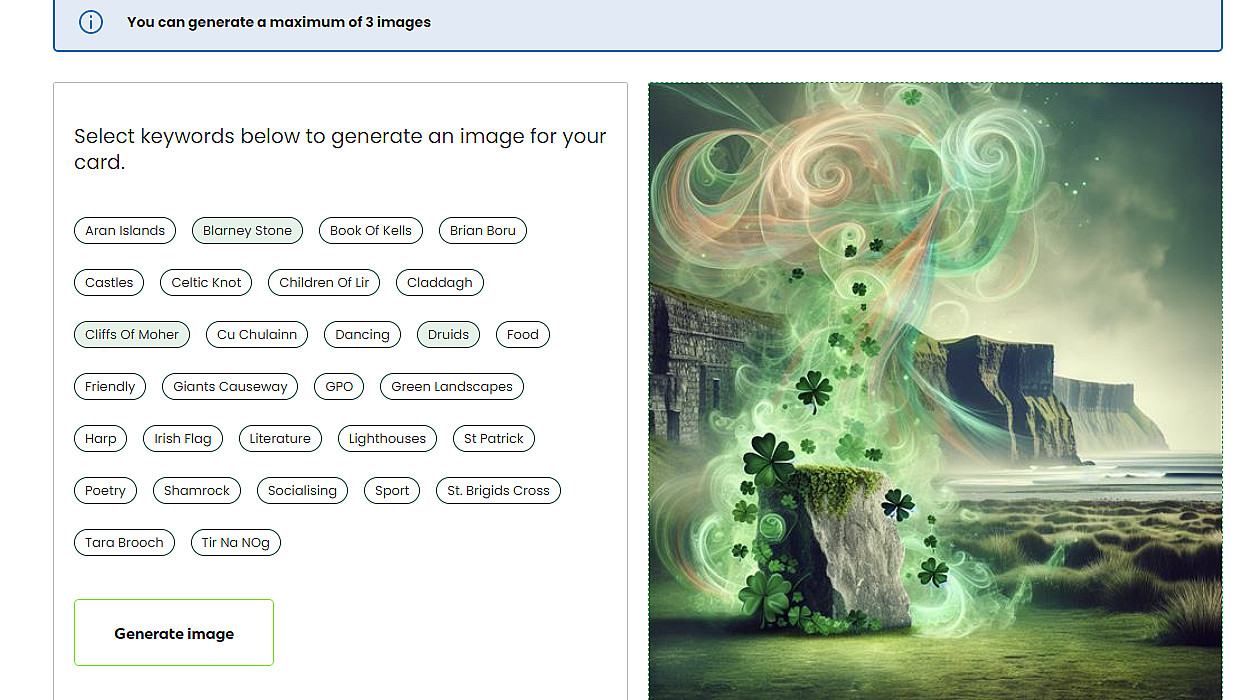Click the 'Select keywords below' instruction text

pos(340,149)
